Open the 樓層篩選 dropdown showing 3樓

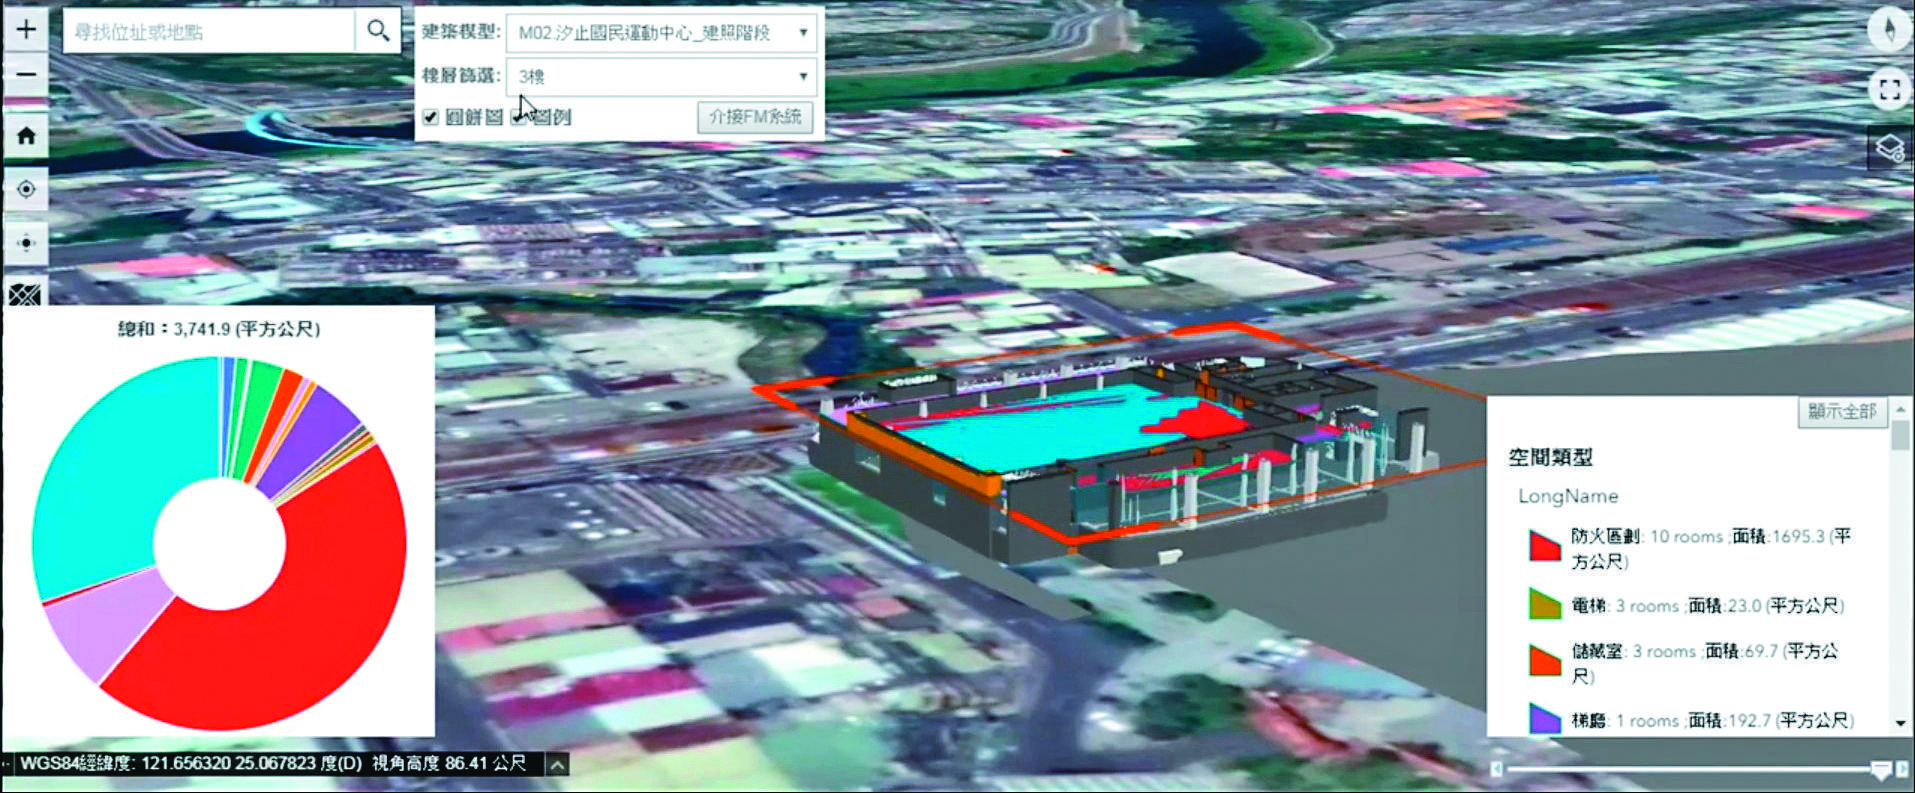point(661,76)
